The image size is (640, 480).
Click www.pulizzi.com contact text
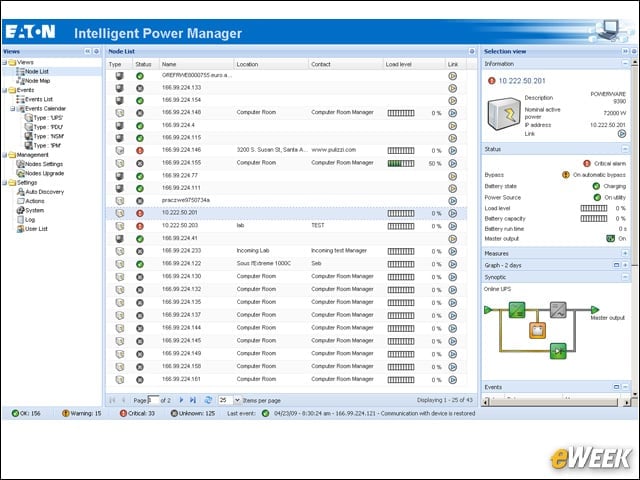[x=333, y=150]
